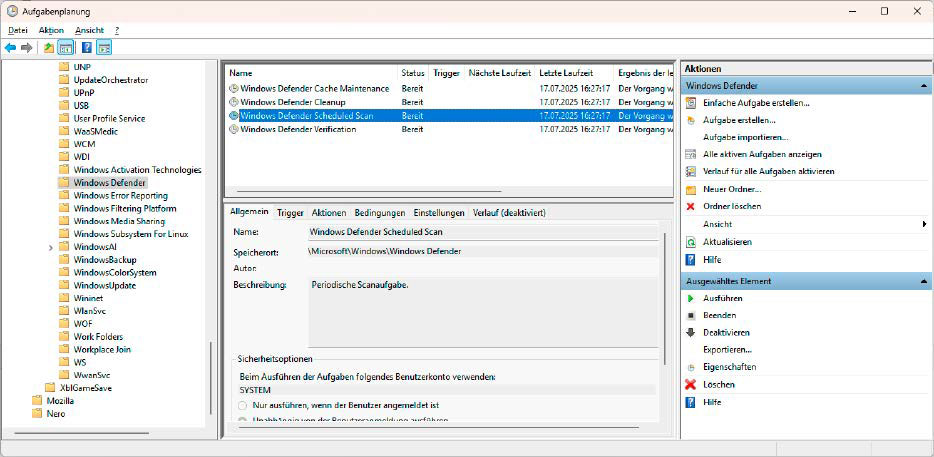Select the WindowsUpdate tree folder
934x457 pixels.
pos(105,285)
